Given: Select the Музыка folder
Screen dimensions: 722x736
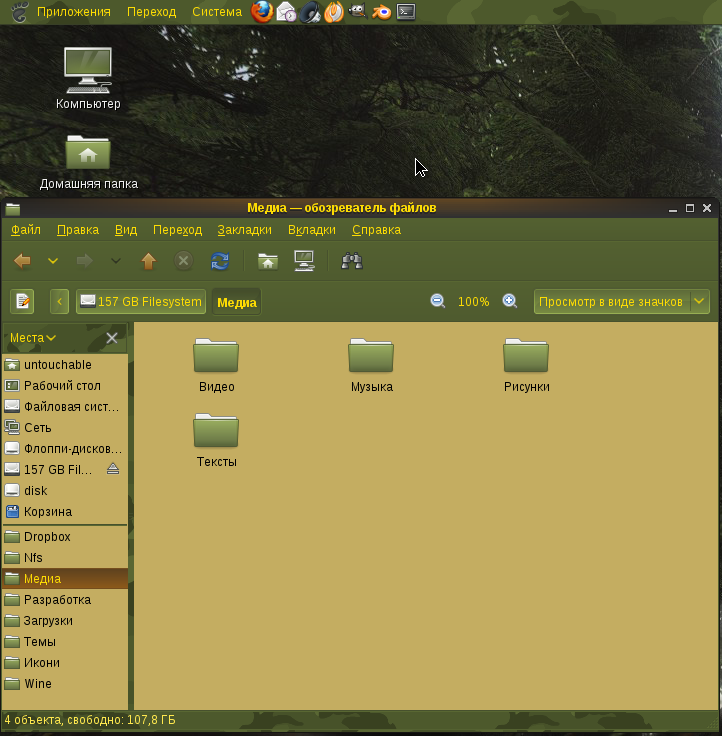Looking at the screenshot, I should [371, 365].
